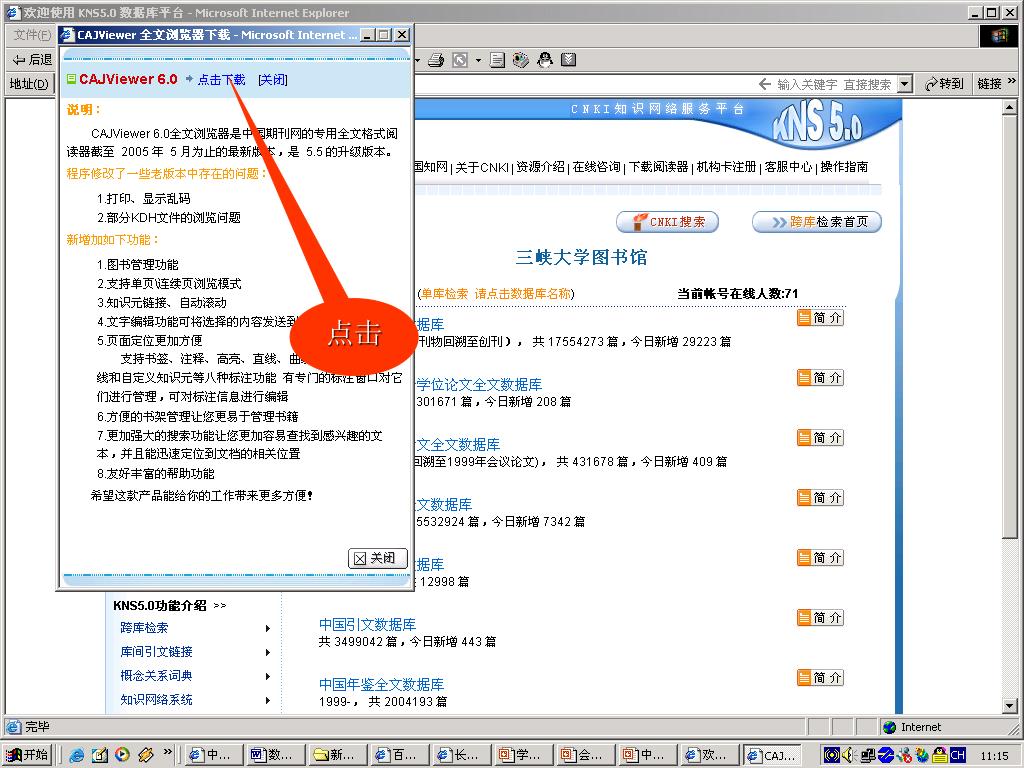The width and height of the screenshot is (1024, 768).
Task: Click the Print icon in IE toolbar
Action: pyautogui.click(x=436, y=60)
